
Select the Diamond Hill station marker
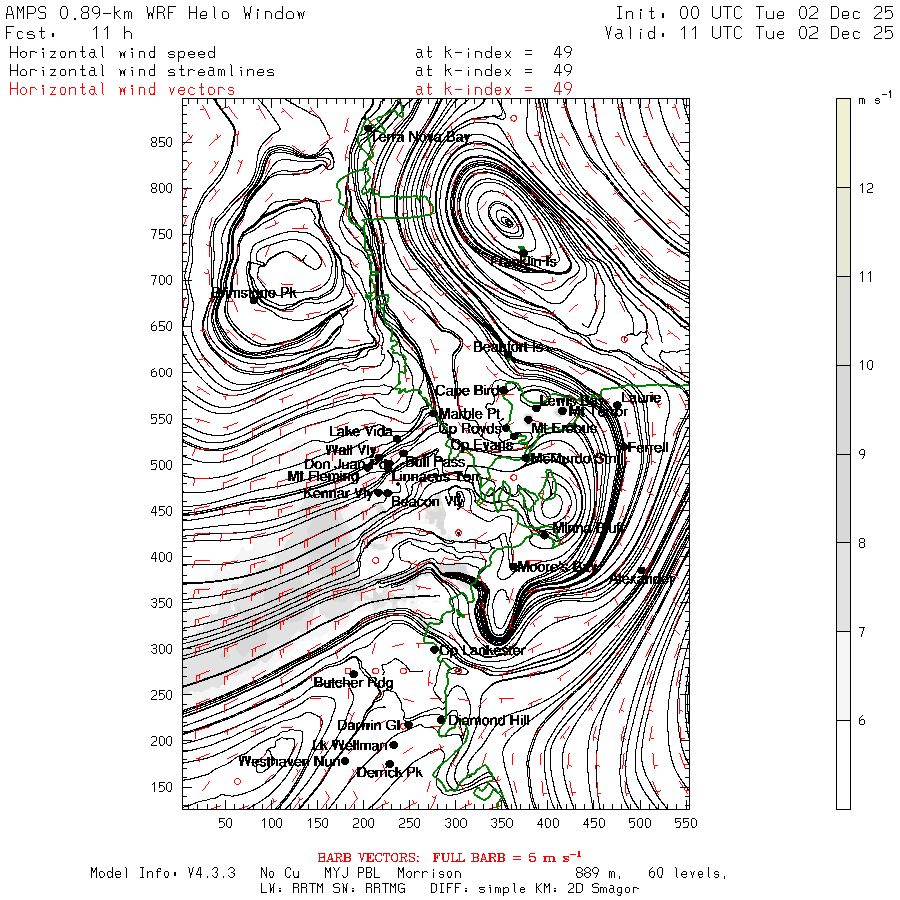(x=441, y=719)
